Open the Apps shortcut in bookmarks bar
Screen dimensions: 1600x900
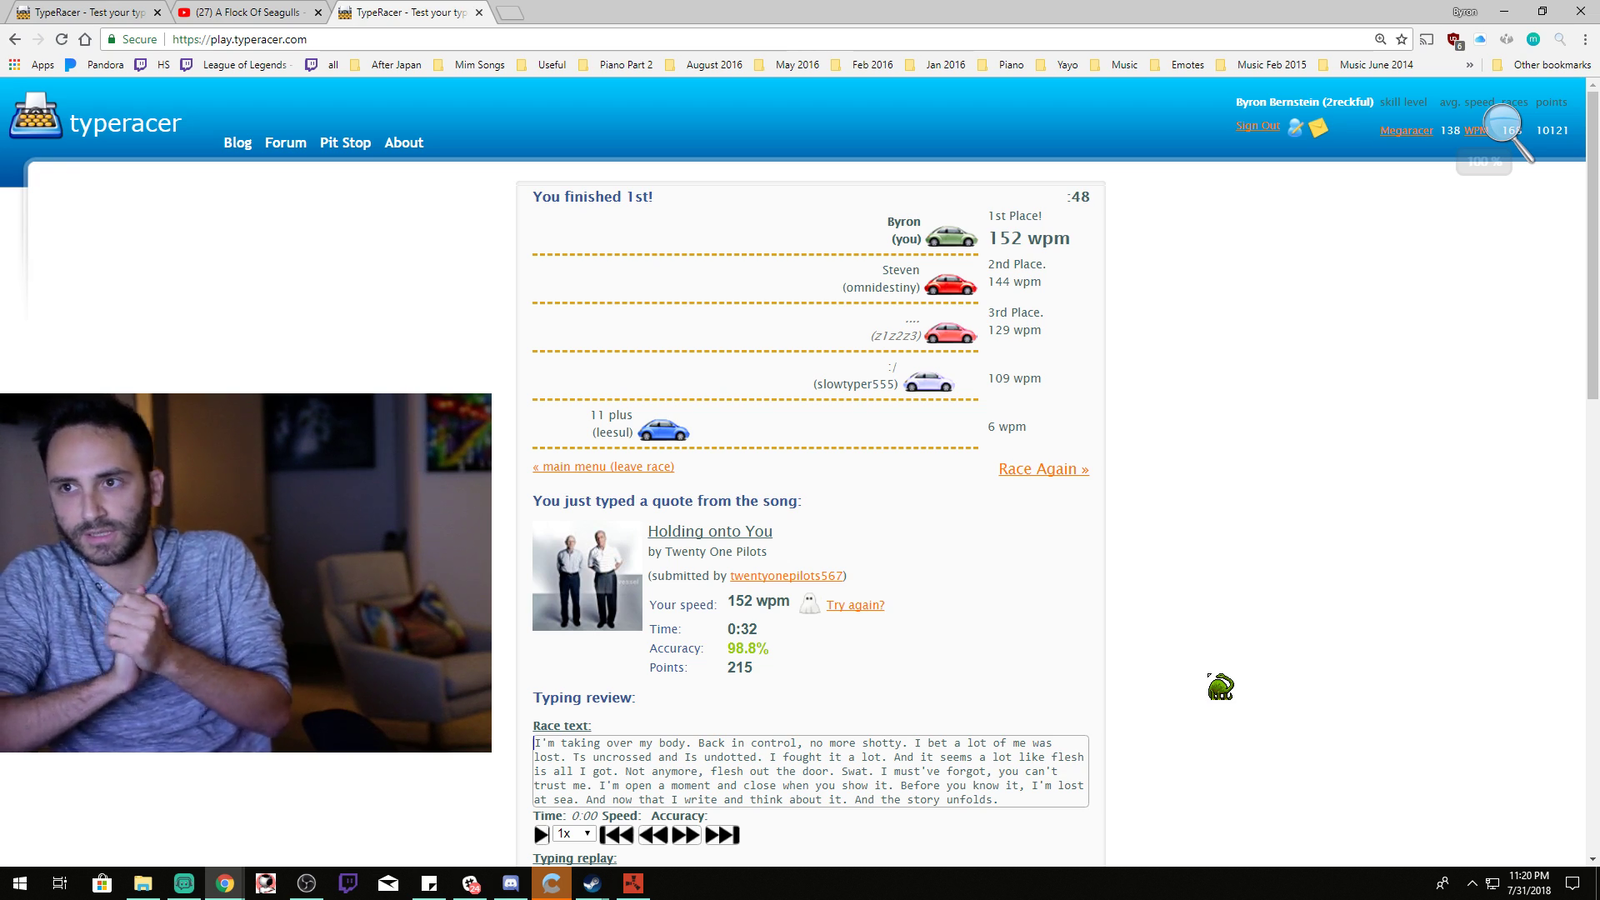click(x=31, y=65)
